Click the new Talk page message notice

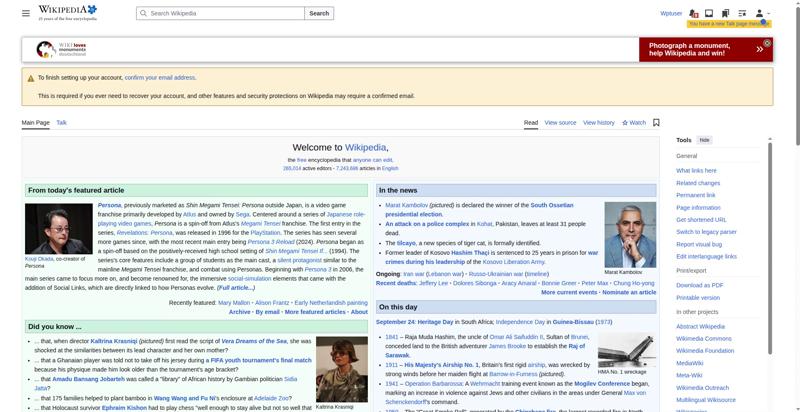(729, 24)
